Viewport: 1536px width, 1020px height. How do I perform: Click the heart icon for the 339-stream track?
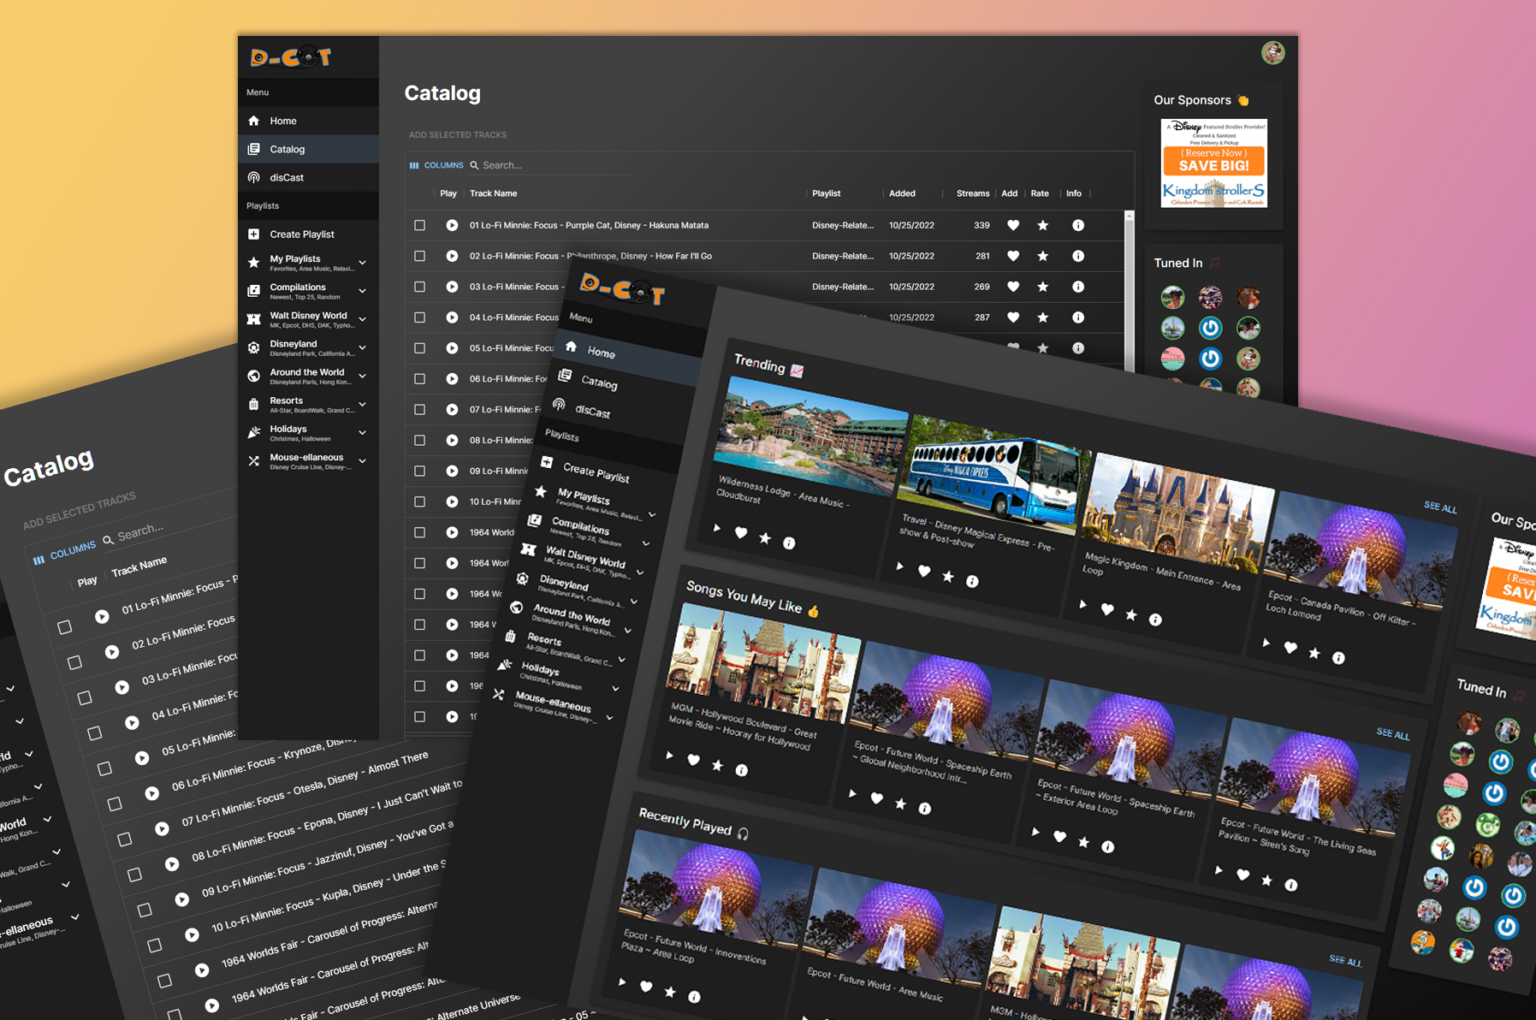coord(1013,226)
